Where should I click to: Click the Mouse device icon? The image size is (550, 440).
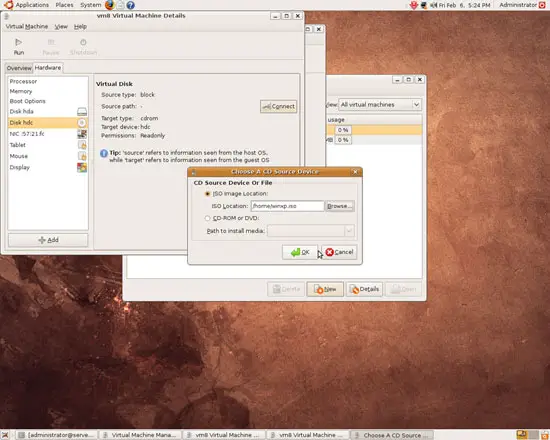click(x=82, y=156)
